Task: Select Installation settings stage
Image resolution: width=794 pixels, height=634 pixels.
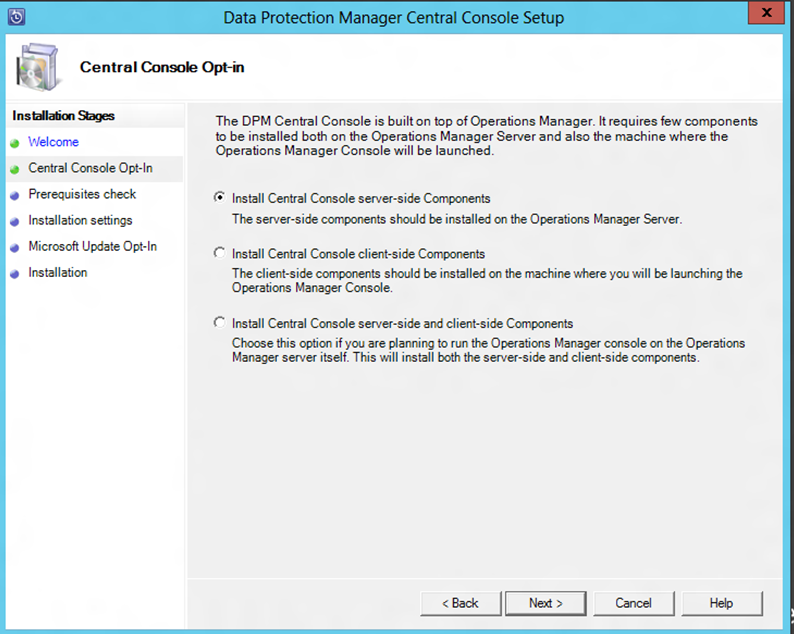Action: pyautogui.click(x=80, y=220)
